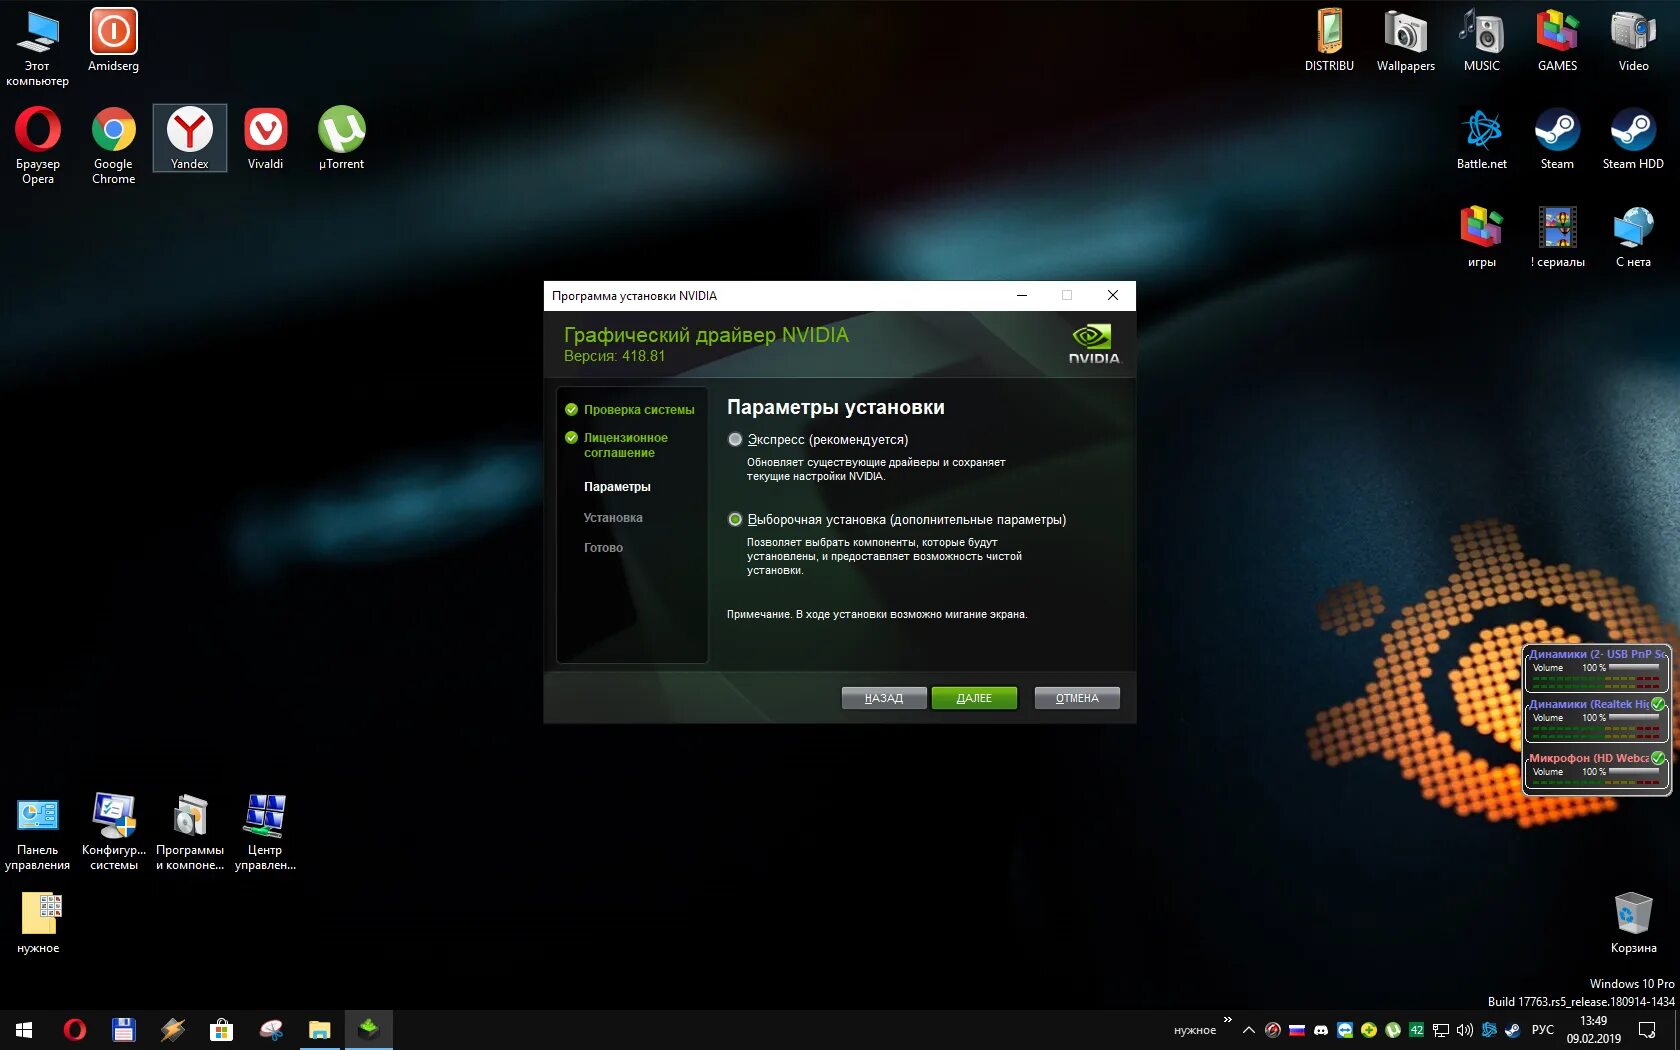Open the Браузер Opera desktop shortcut

[38, 146]
